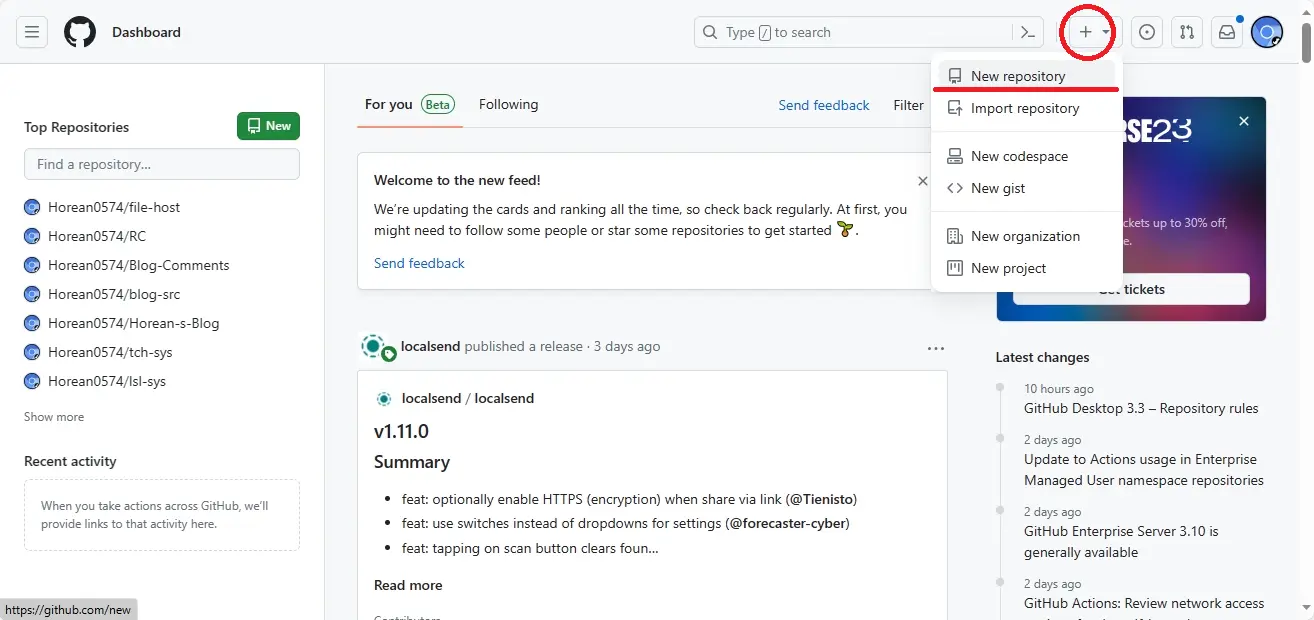
Task: Open the Horean0574/blog-src repository
Action: [x=114, y=294]
